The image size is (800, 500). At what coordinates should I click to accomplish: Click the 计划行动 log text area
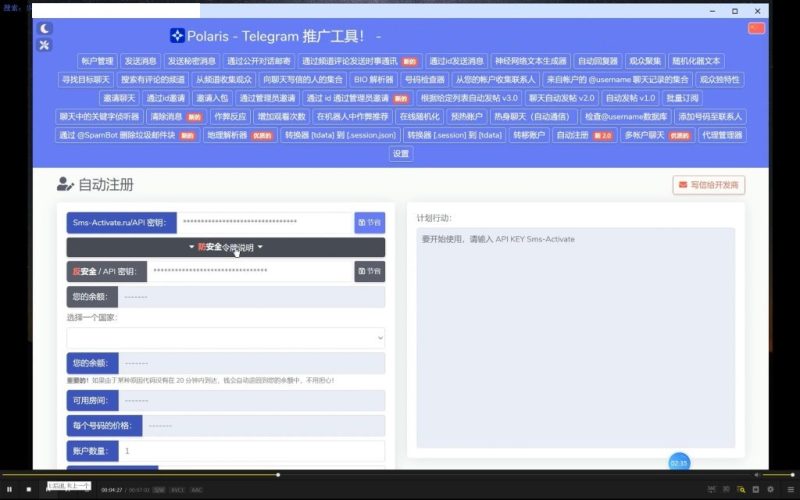tap(576, 338)
